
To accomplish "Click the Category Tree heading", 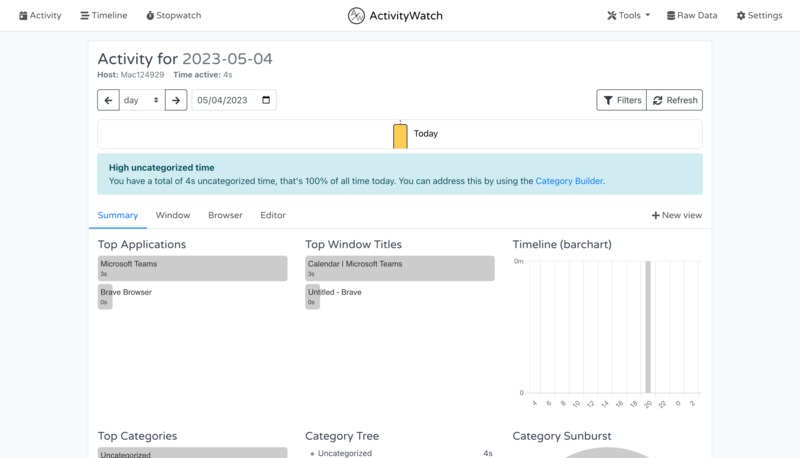I will [342, 436].
